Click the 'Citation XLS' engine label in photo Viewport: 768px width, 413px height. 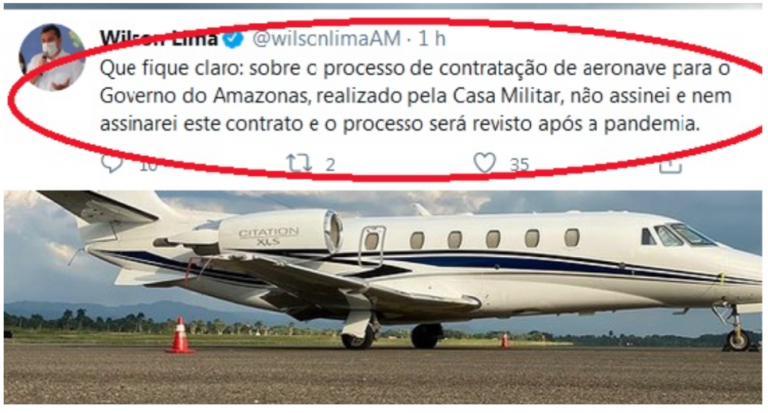click(268, 236)
